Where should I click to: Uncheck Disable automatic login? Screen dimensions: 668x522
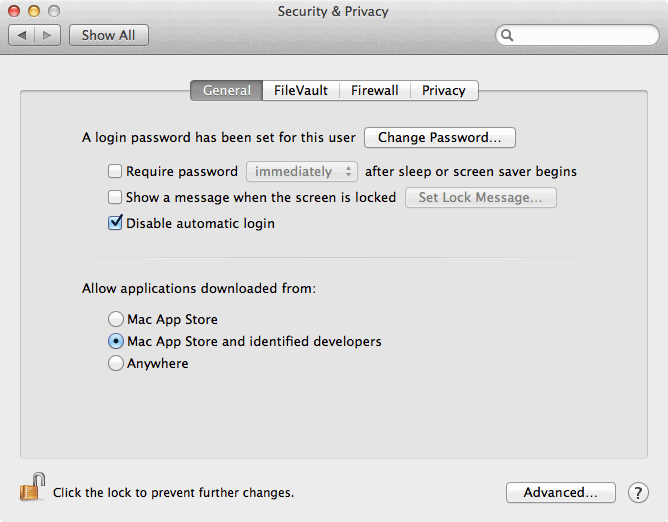115,223
